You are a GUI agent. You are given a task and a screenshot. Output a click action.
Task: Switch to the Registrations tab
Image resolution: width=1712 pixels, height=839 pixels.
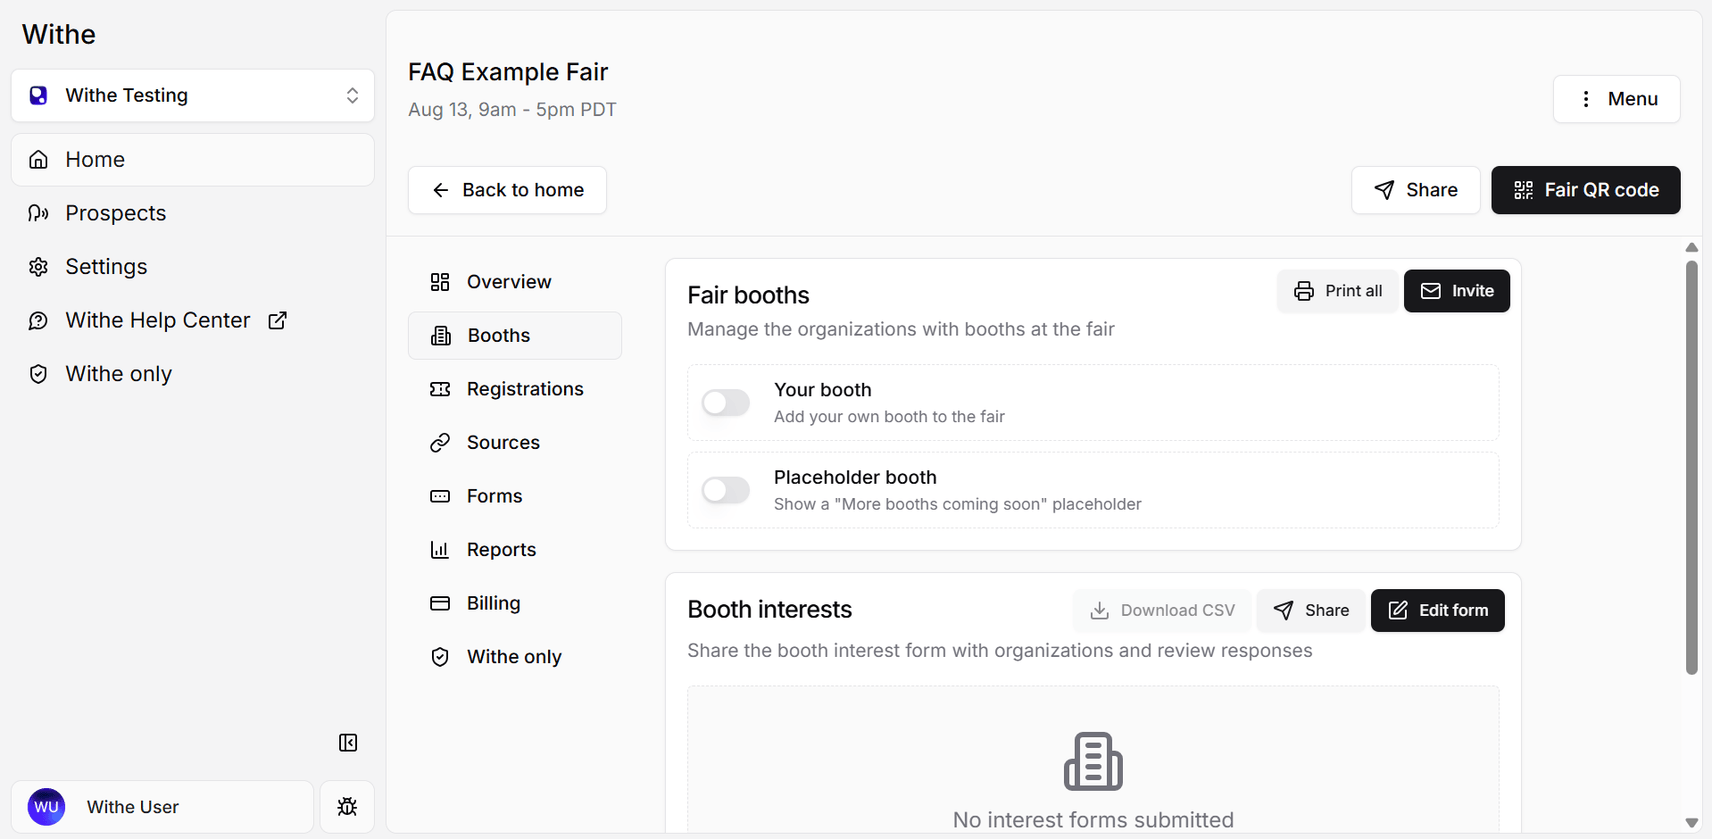(x=515, y=389)
